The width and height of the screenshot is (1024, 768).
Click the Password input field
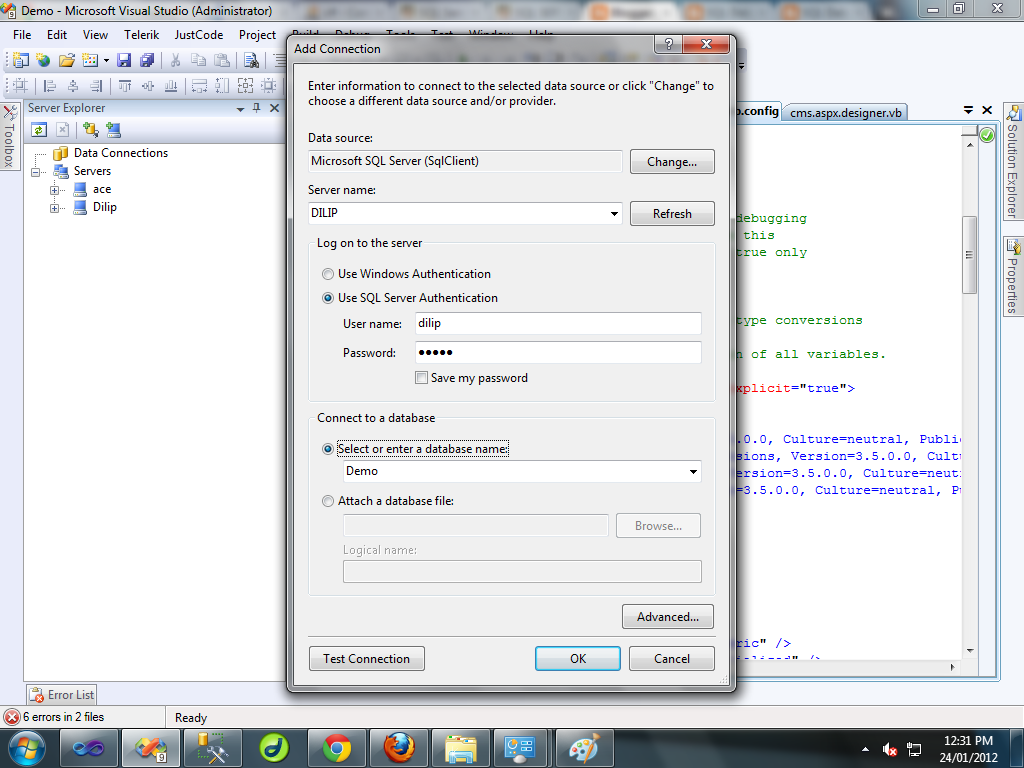[x=558, y=353]
